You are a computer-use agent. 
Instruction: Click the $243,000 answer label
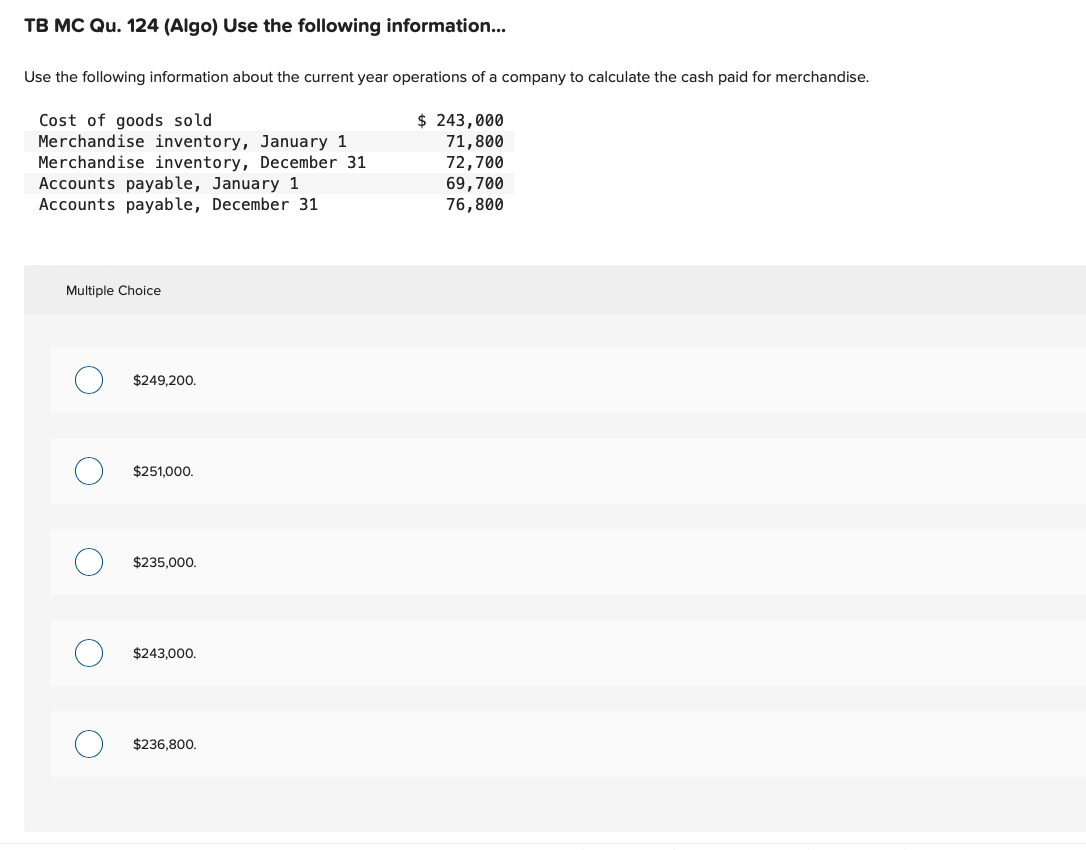[x=164, y=653]
